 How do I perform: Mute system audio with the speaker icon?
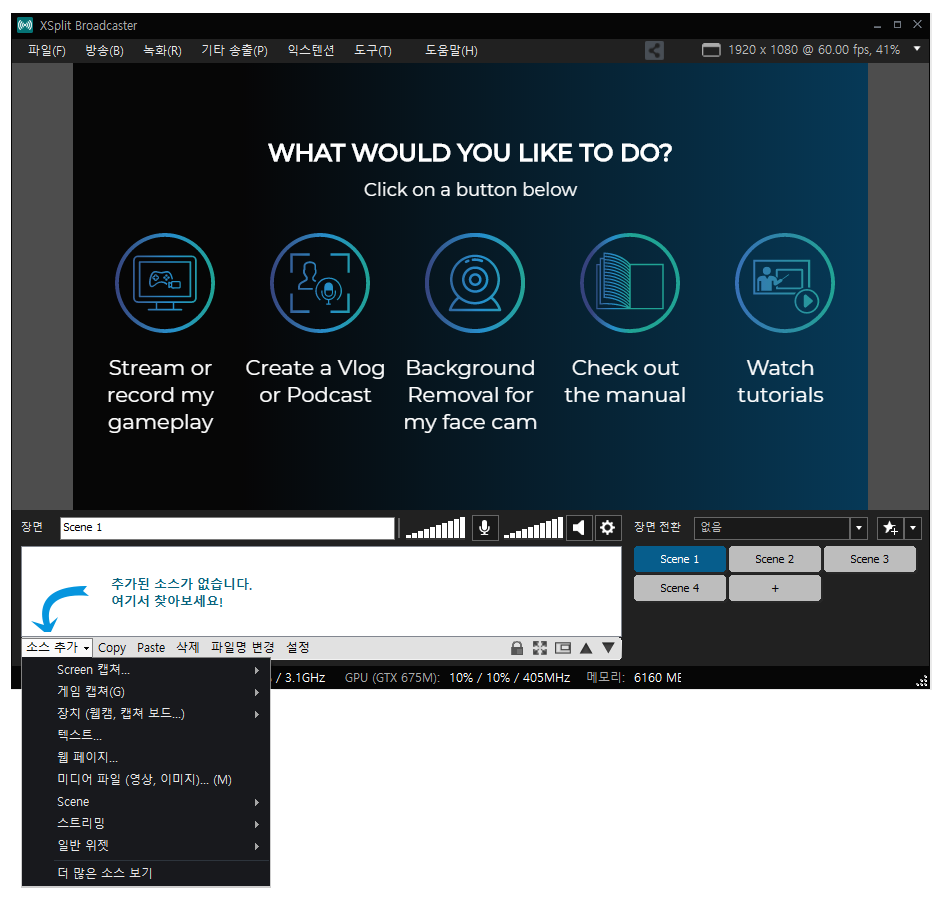[579, 528]
